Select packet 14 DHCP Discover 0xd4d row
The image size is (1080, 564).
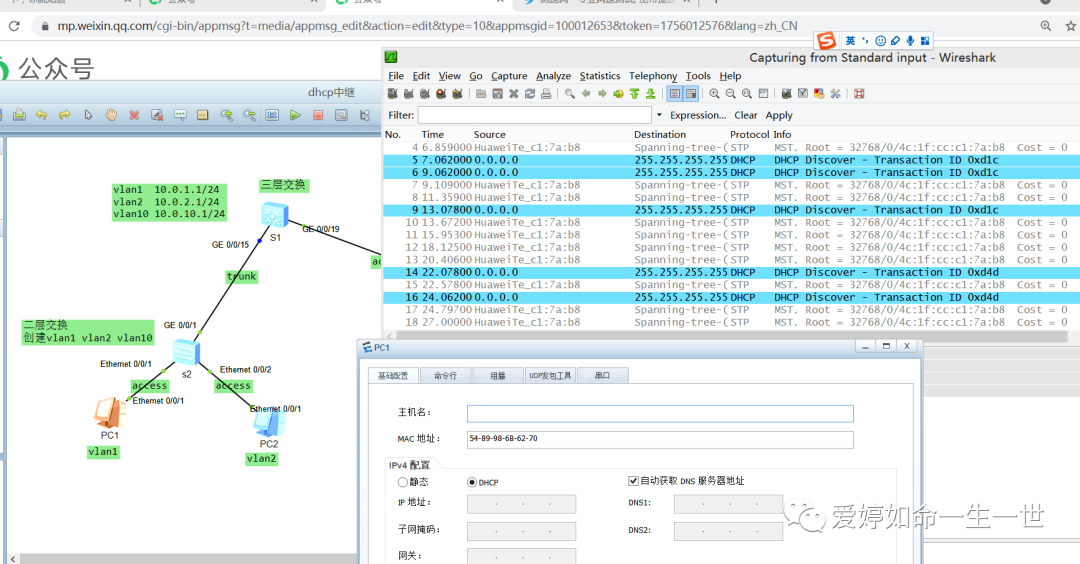point(731,272)
